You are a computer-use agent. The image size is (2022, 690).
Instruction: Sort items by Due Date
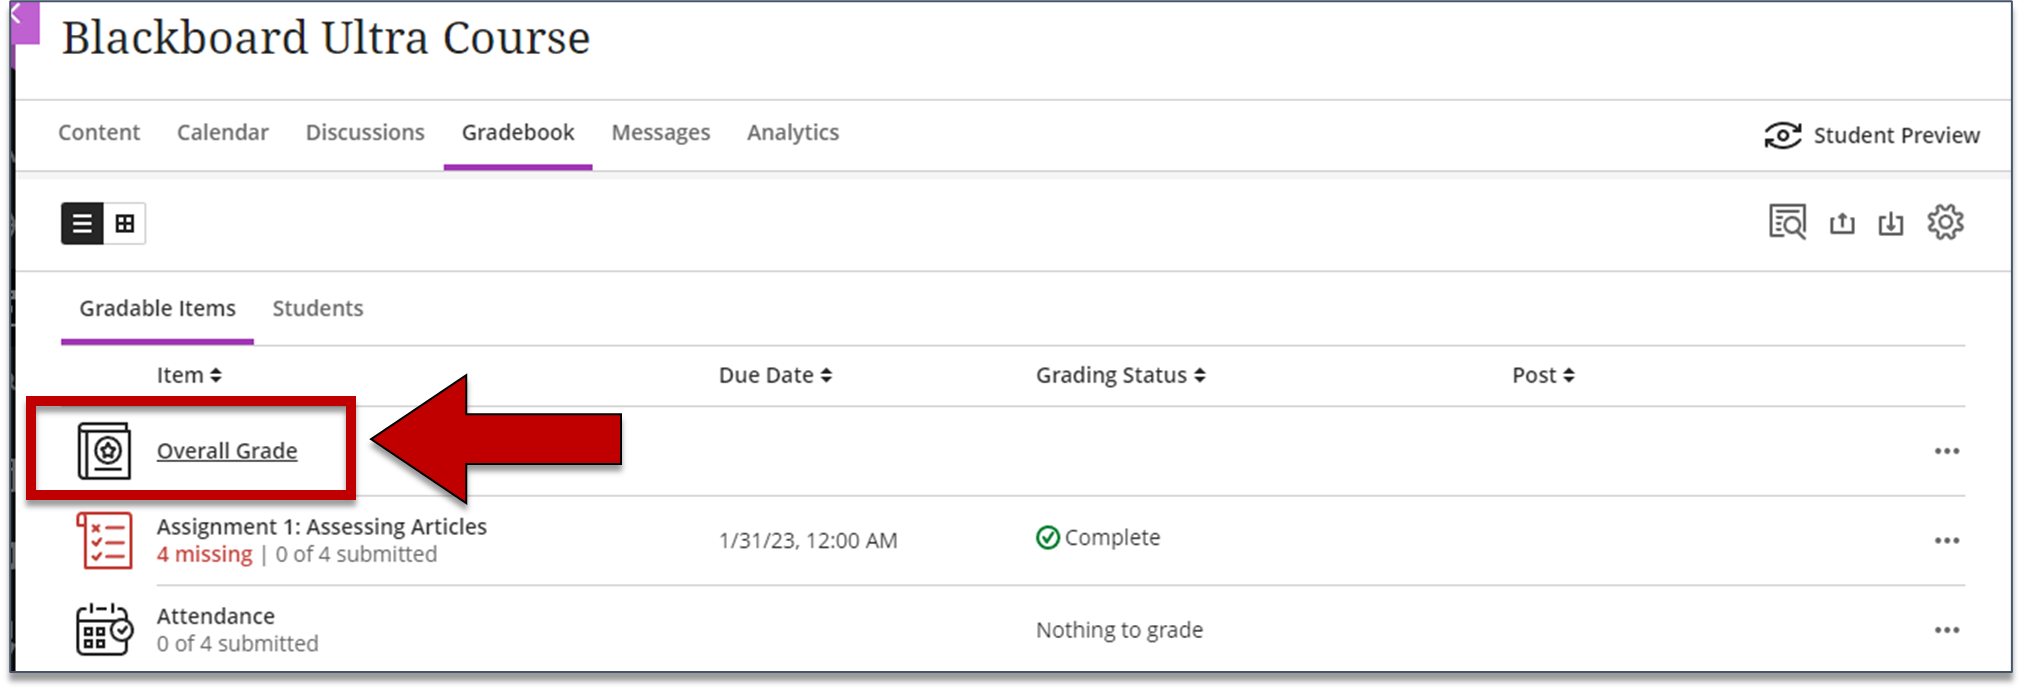click(775, 375)
